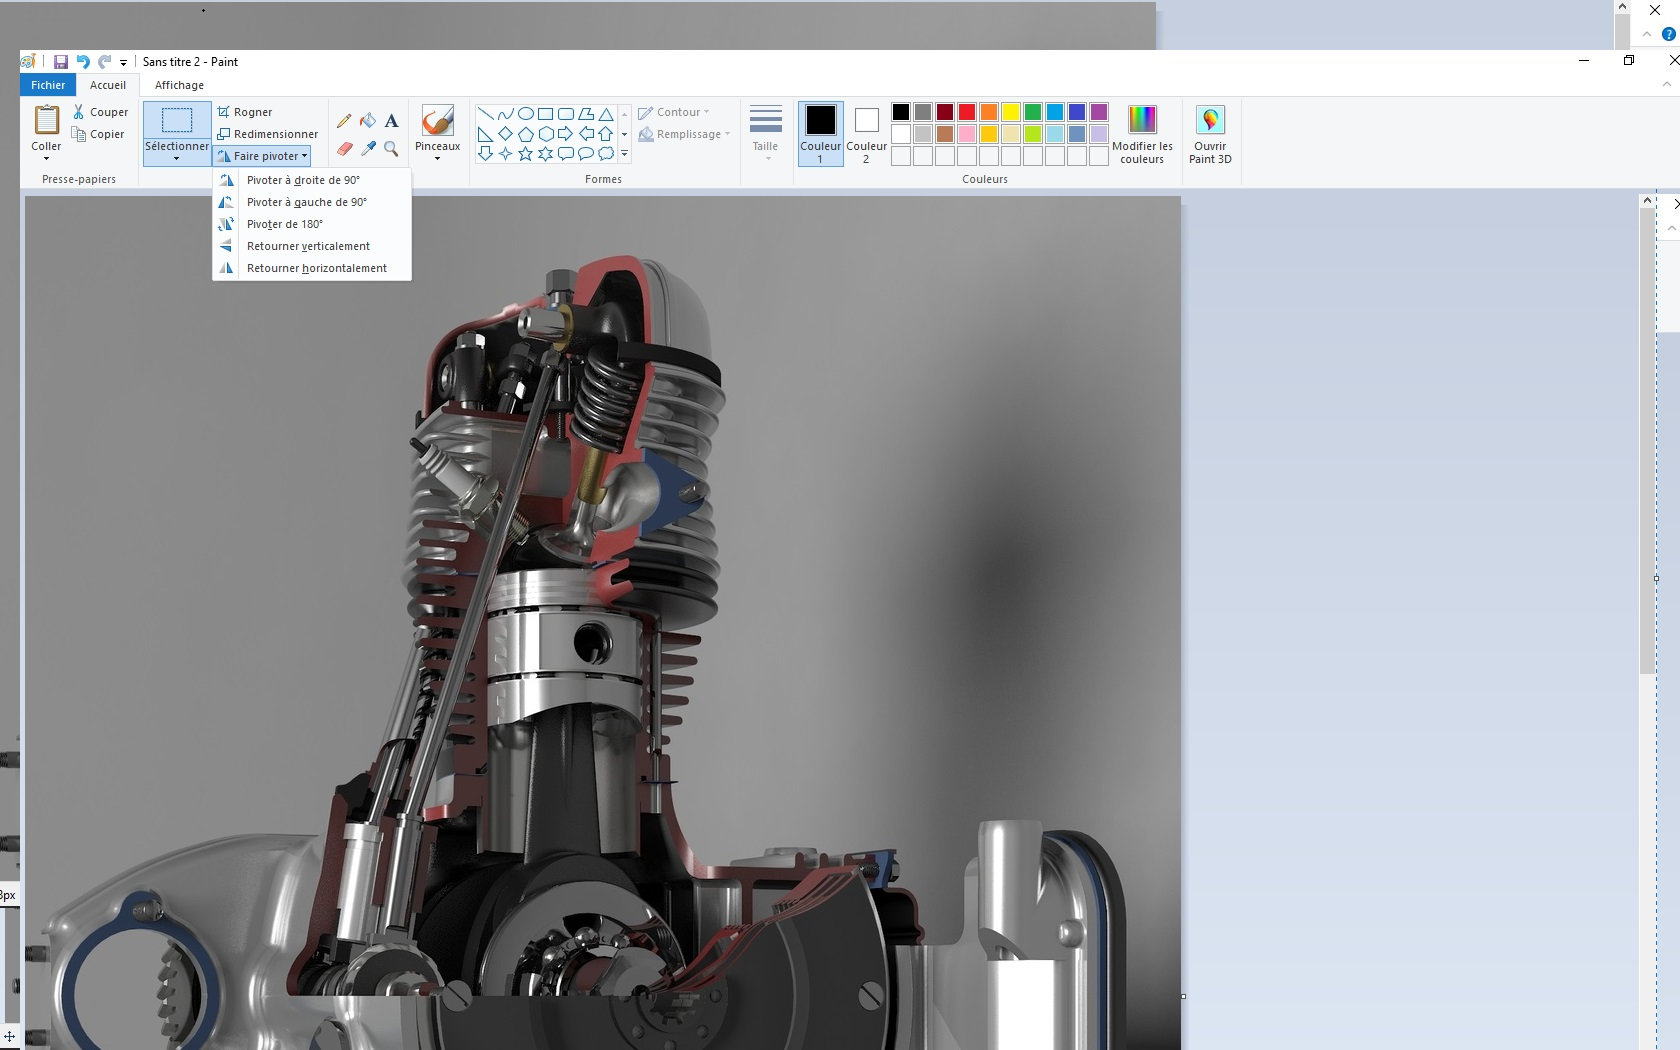This screenshot has width=1680, height=1050.
Task: Choose Retourner horizontalement
Action: click(316, 268)
